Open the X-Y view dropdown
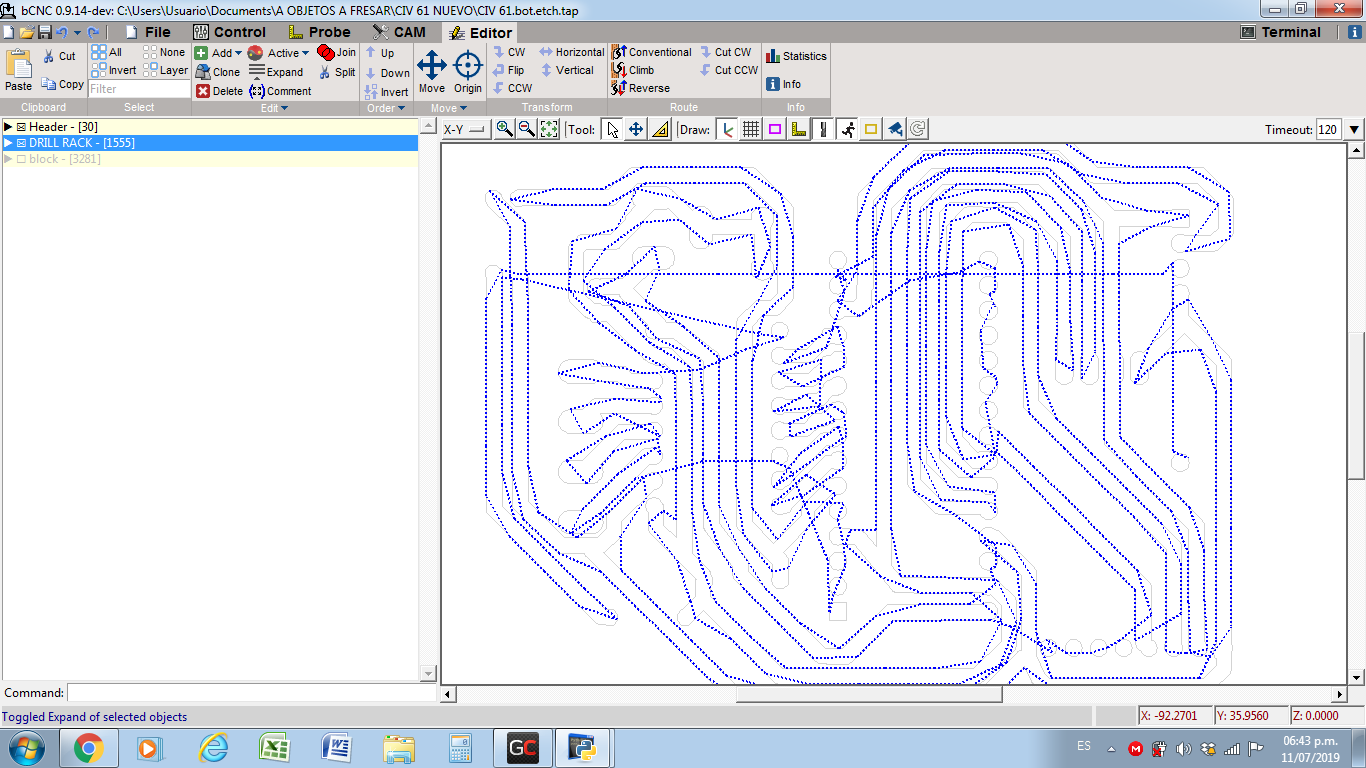This screenshot has width=1366, height=768. (464, 129)
